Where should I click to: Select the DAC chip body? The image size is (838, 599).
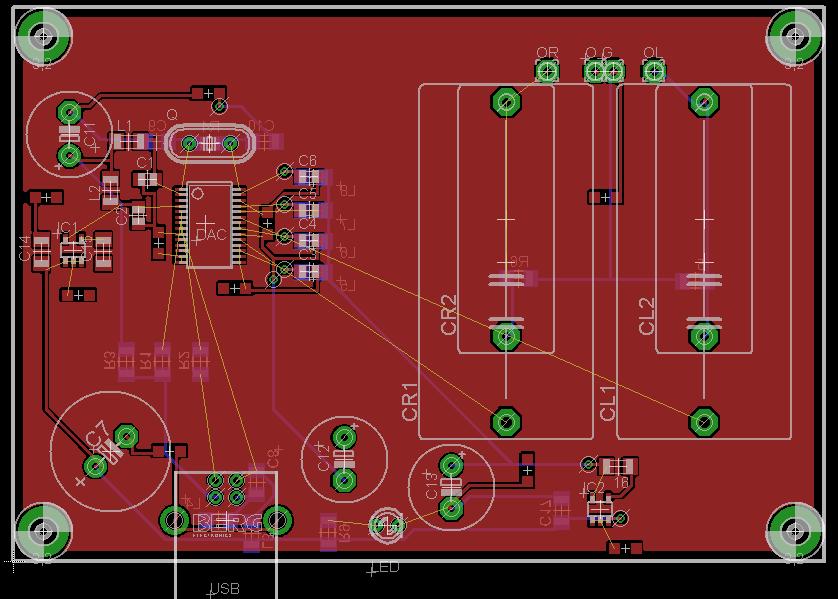point(210,224)
